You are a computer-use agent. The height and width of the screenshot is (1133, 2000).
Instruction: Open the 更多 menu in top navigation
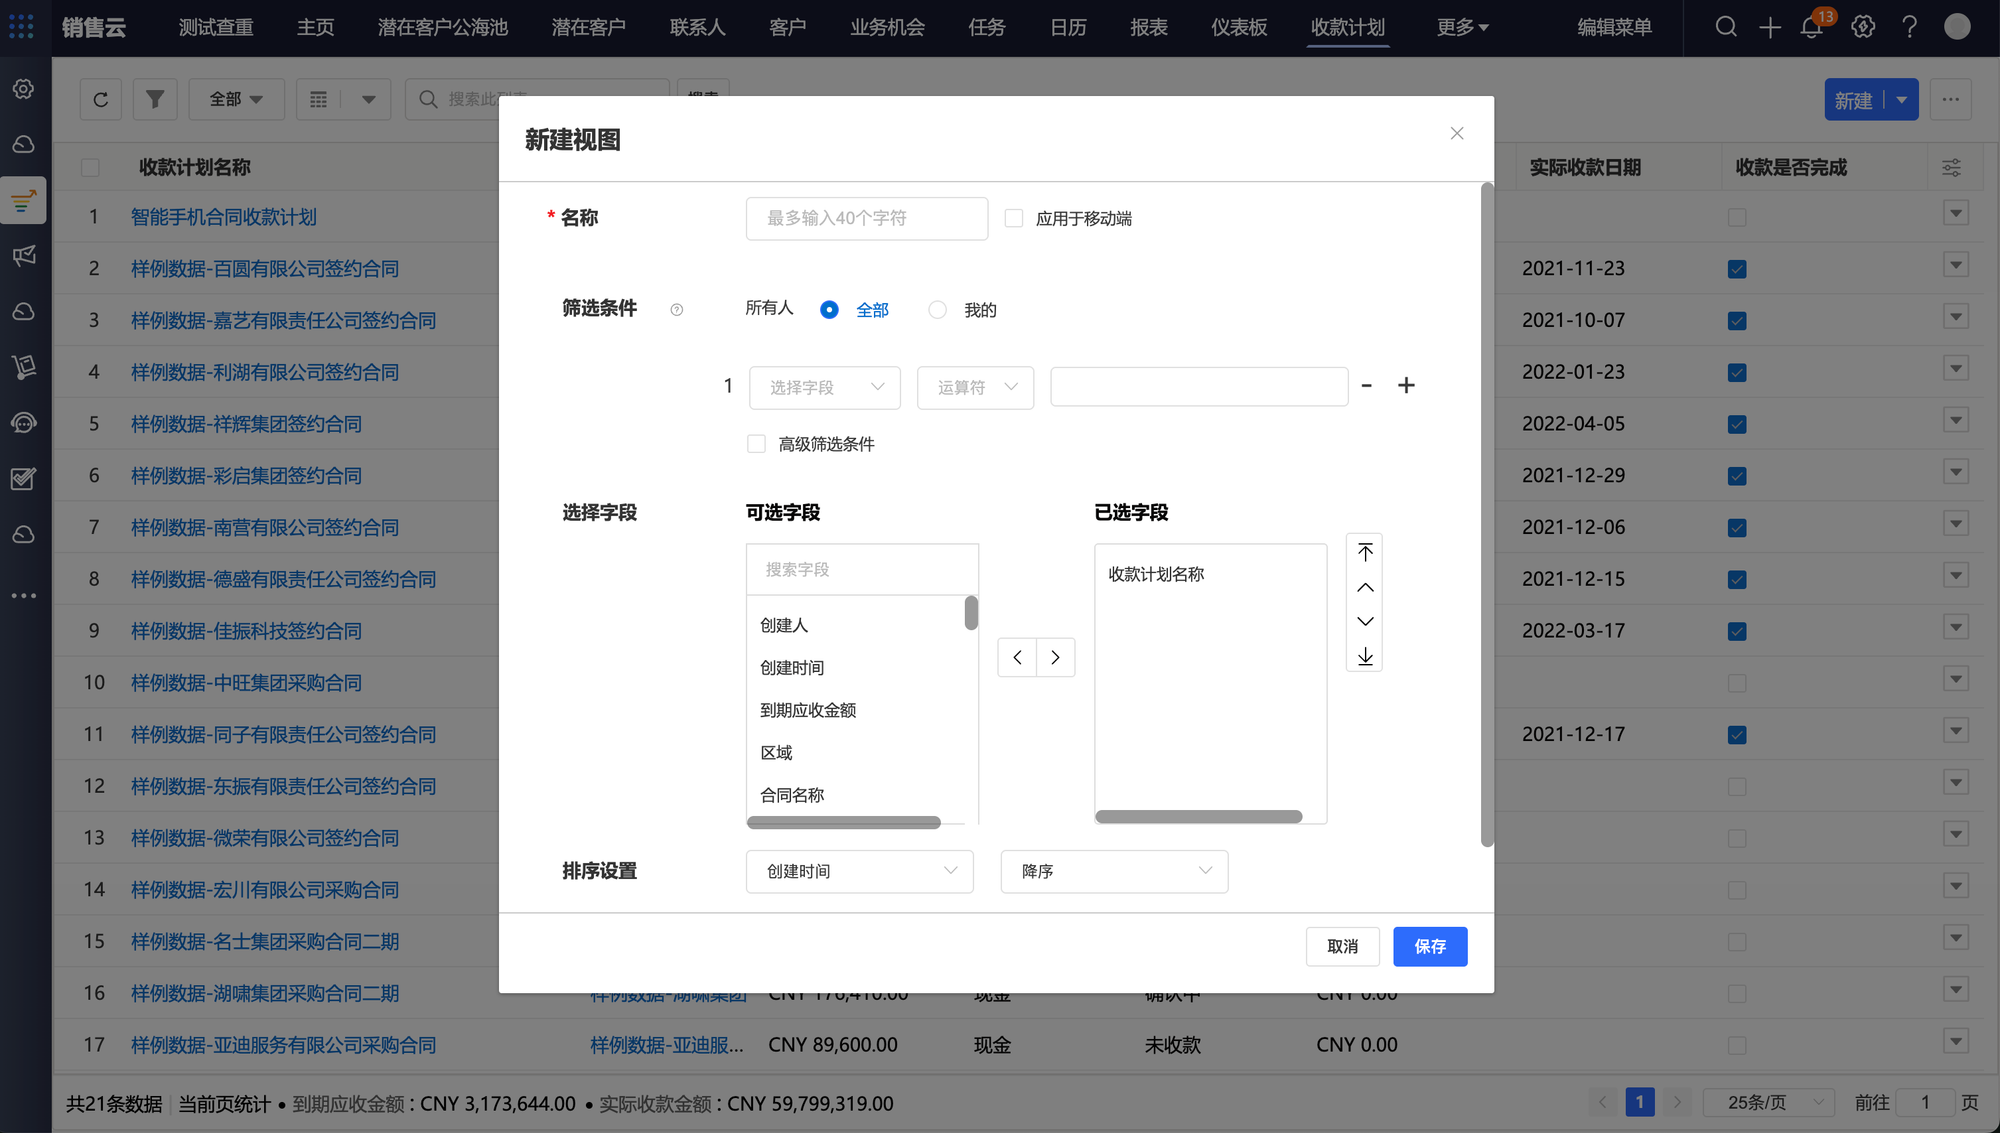1462,28
